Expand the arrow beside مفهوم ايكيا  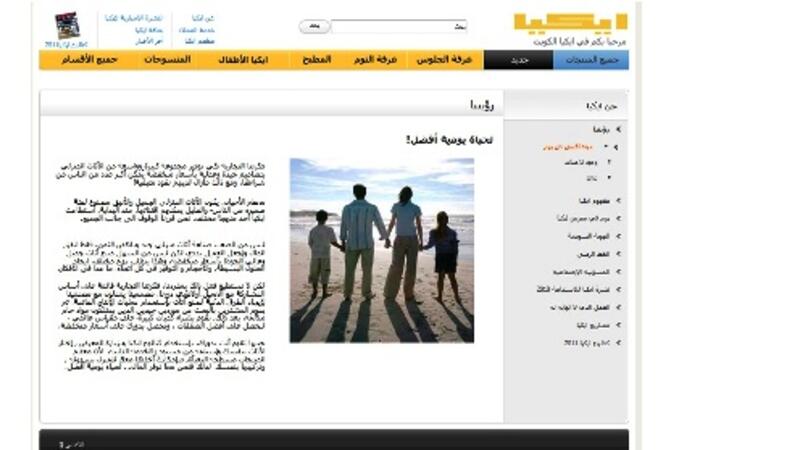click(x=618, y=201)
